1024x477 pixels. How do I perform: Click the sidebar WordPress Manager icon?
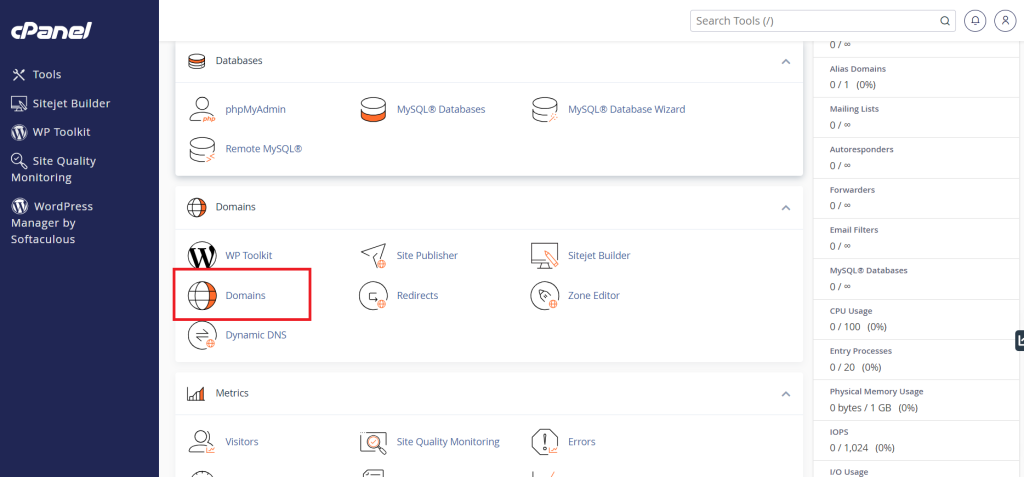pyautogui.click(x=20, y=206)
